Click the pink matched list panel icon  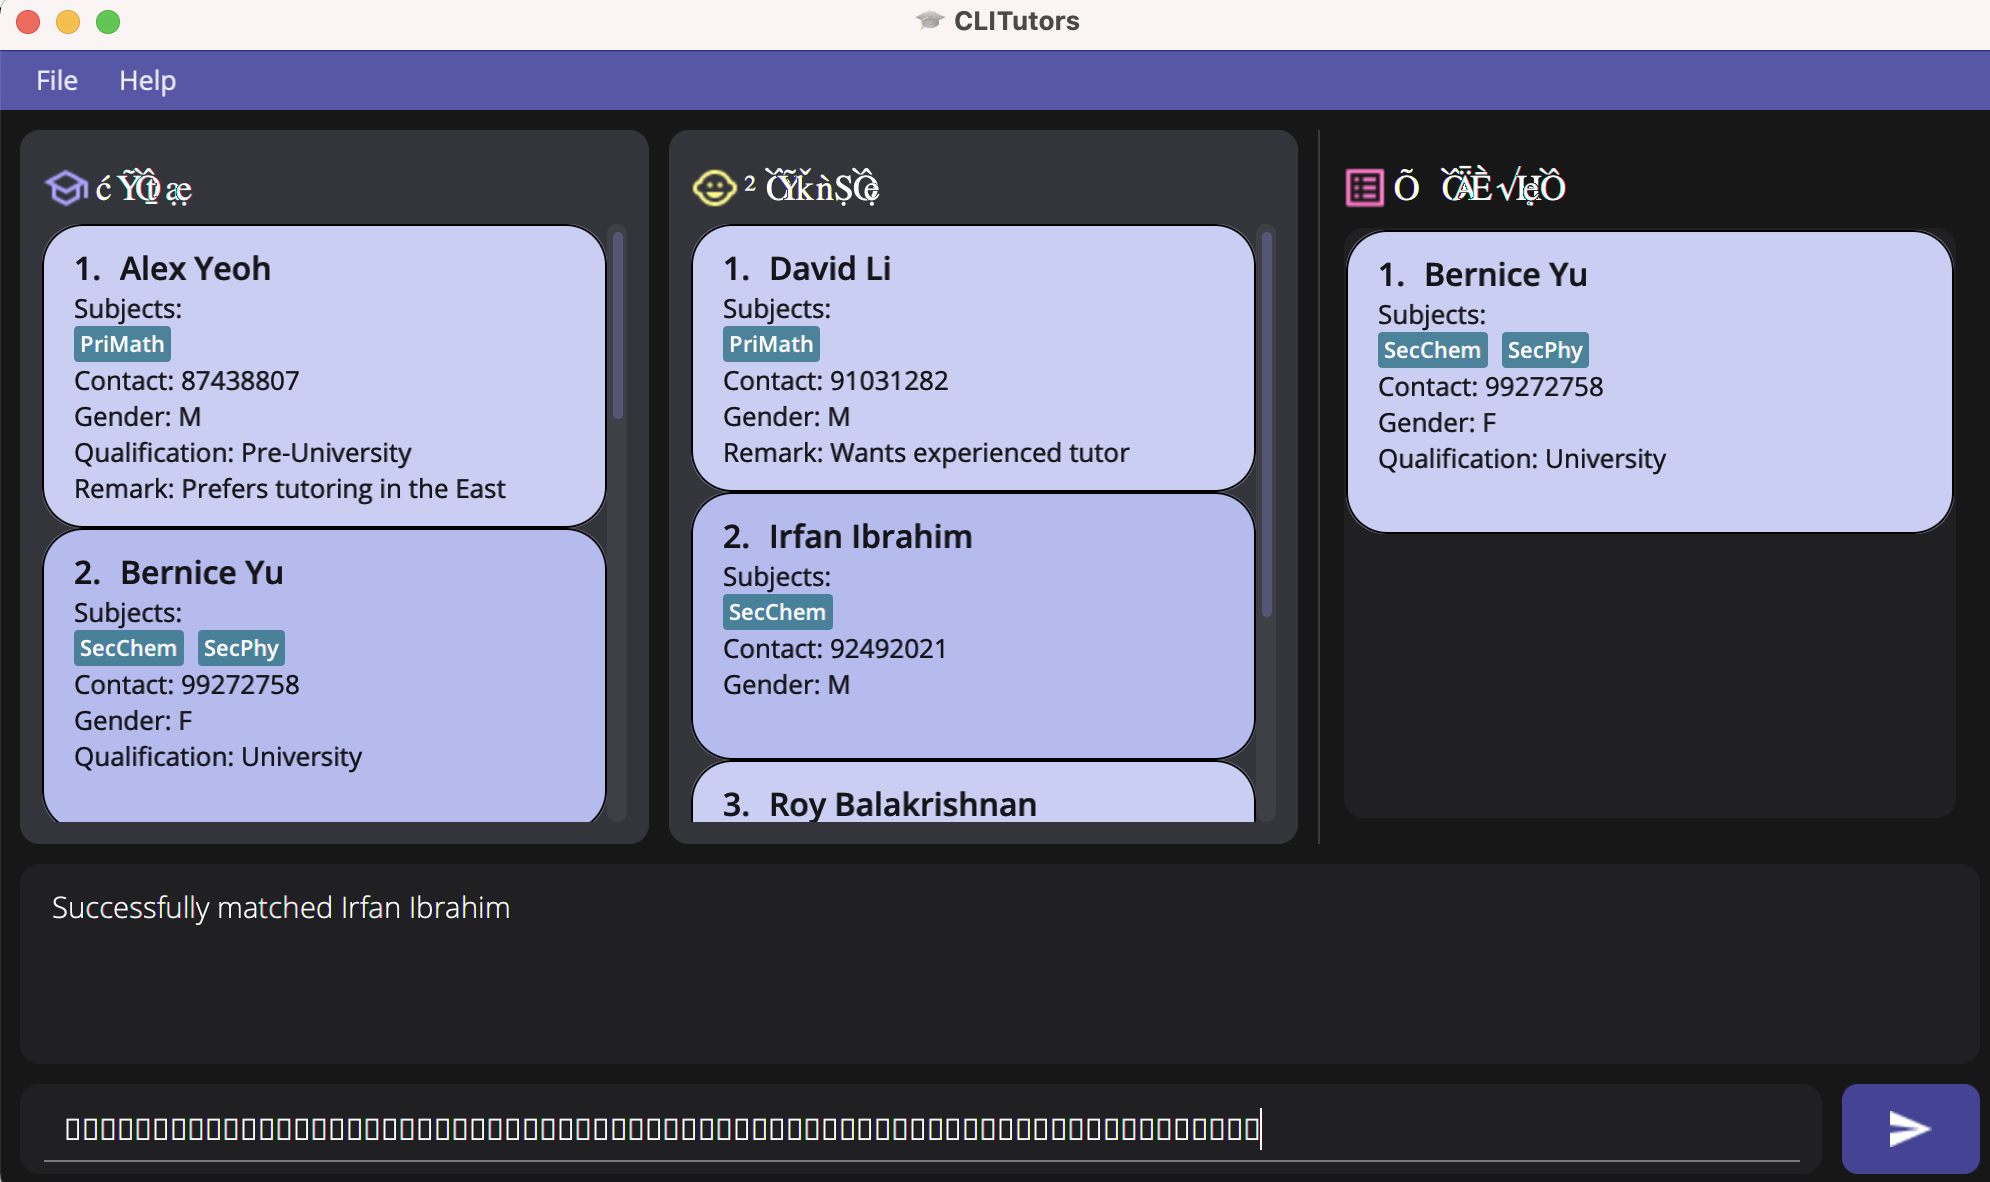[1364, 187]
